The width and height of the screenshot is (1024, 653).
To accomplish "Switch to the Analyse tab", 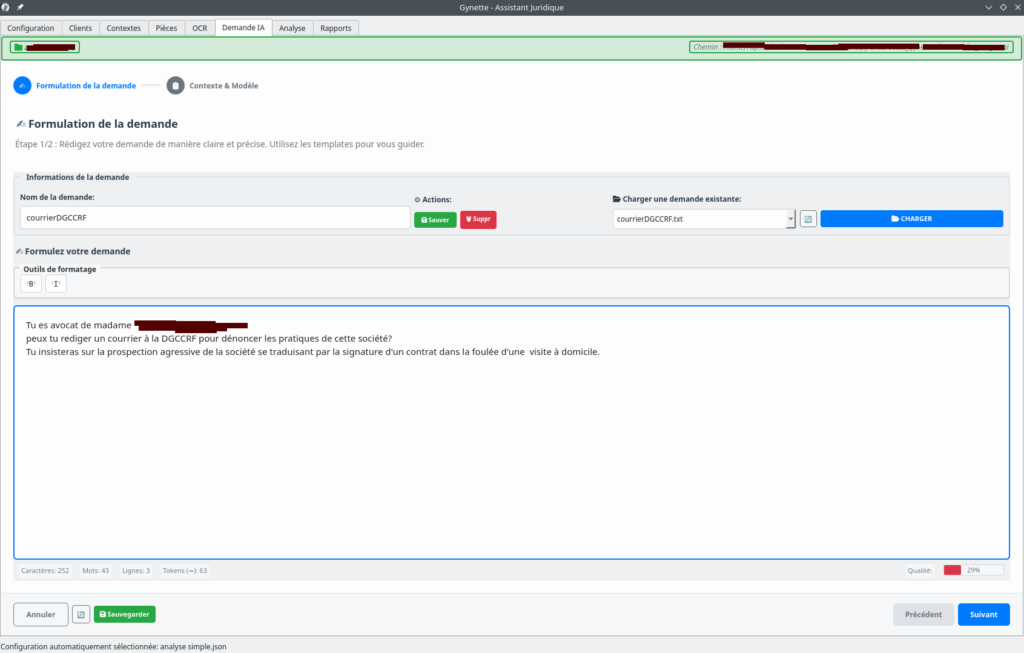I will tap(292, 28).
